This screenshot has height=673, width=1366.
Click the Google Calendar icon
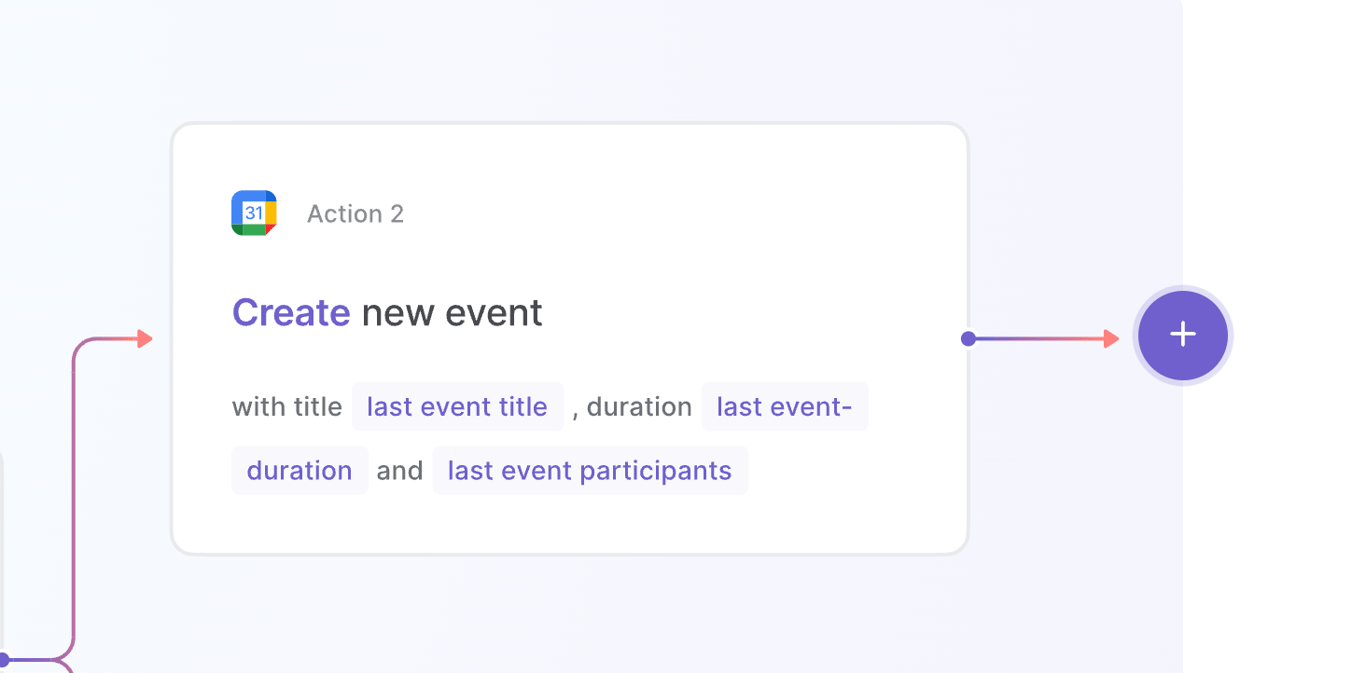point(254,213)
